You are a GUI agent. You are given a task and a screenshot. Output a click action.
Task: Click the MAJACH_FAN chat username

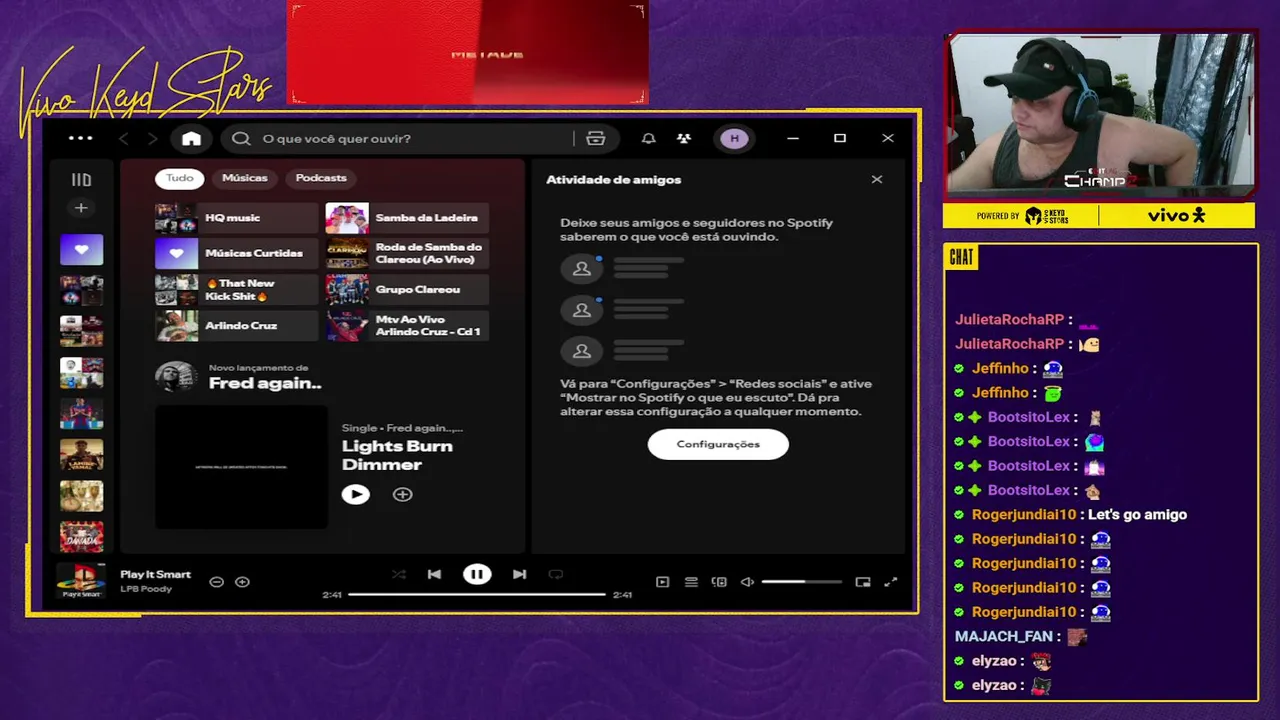[x=1004, y=637]
